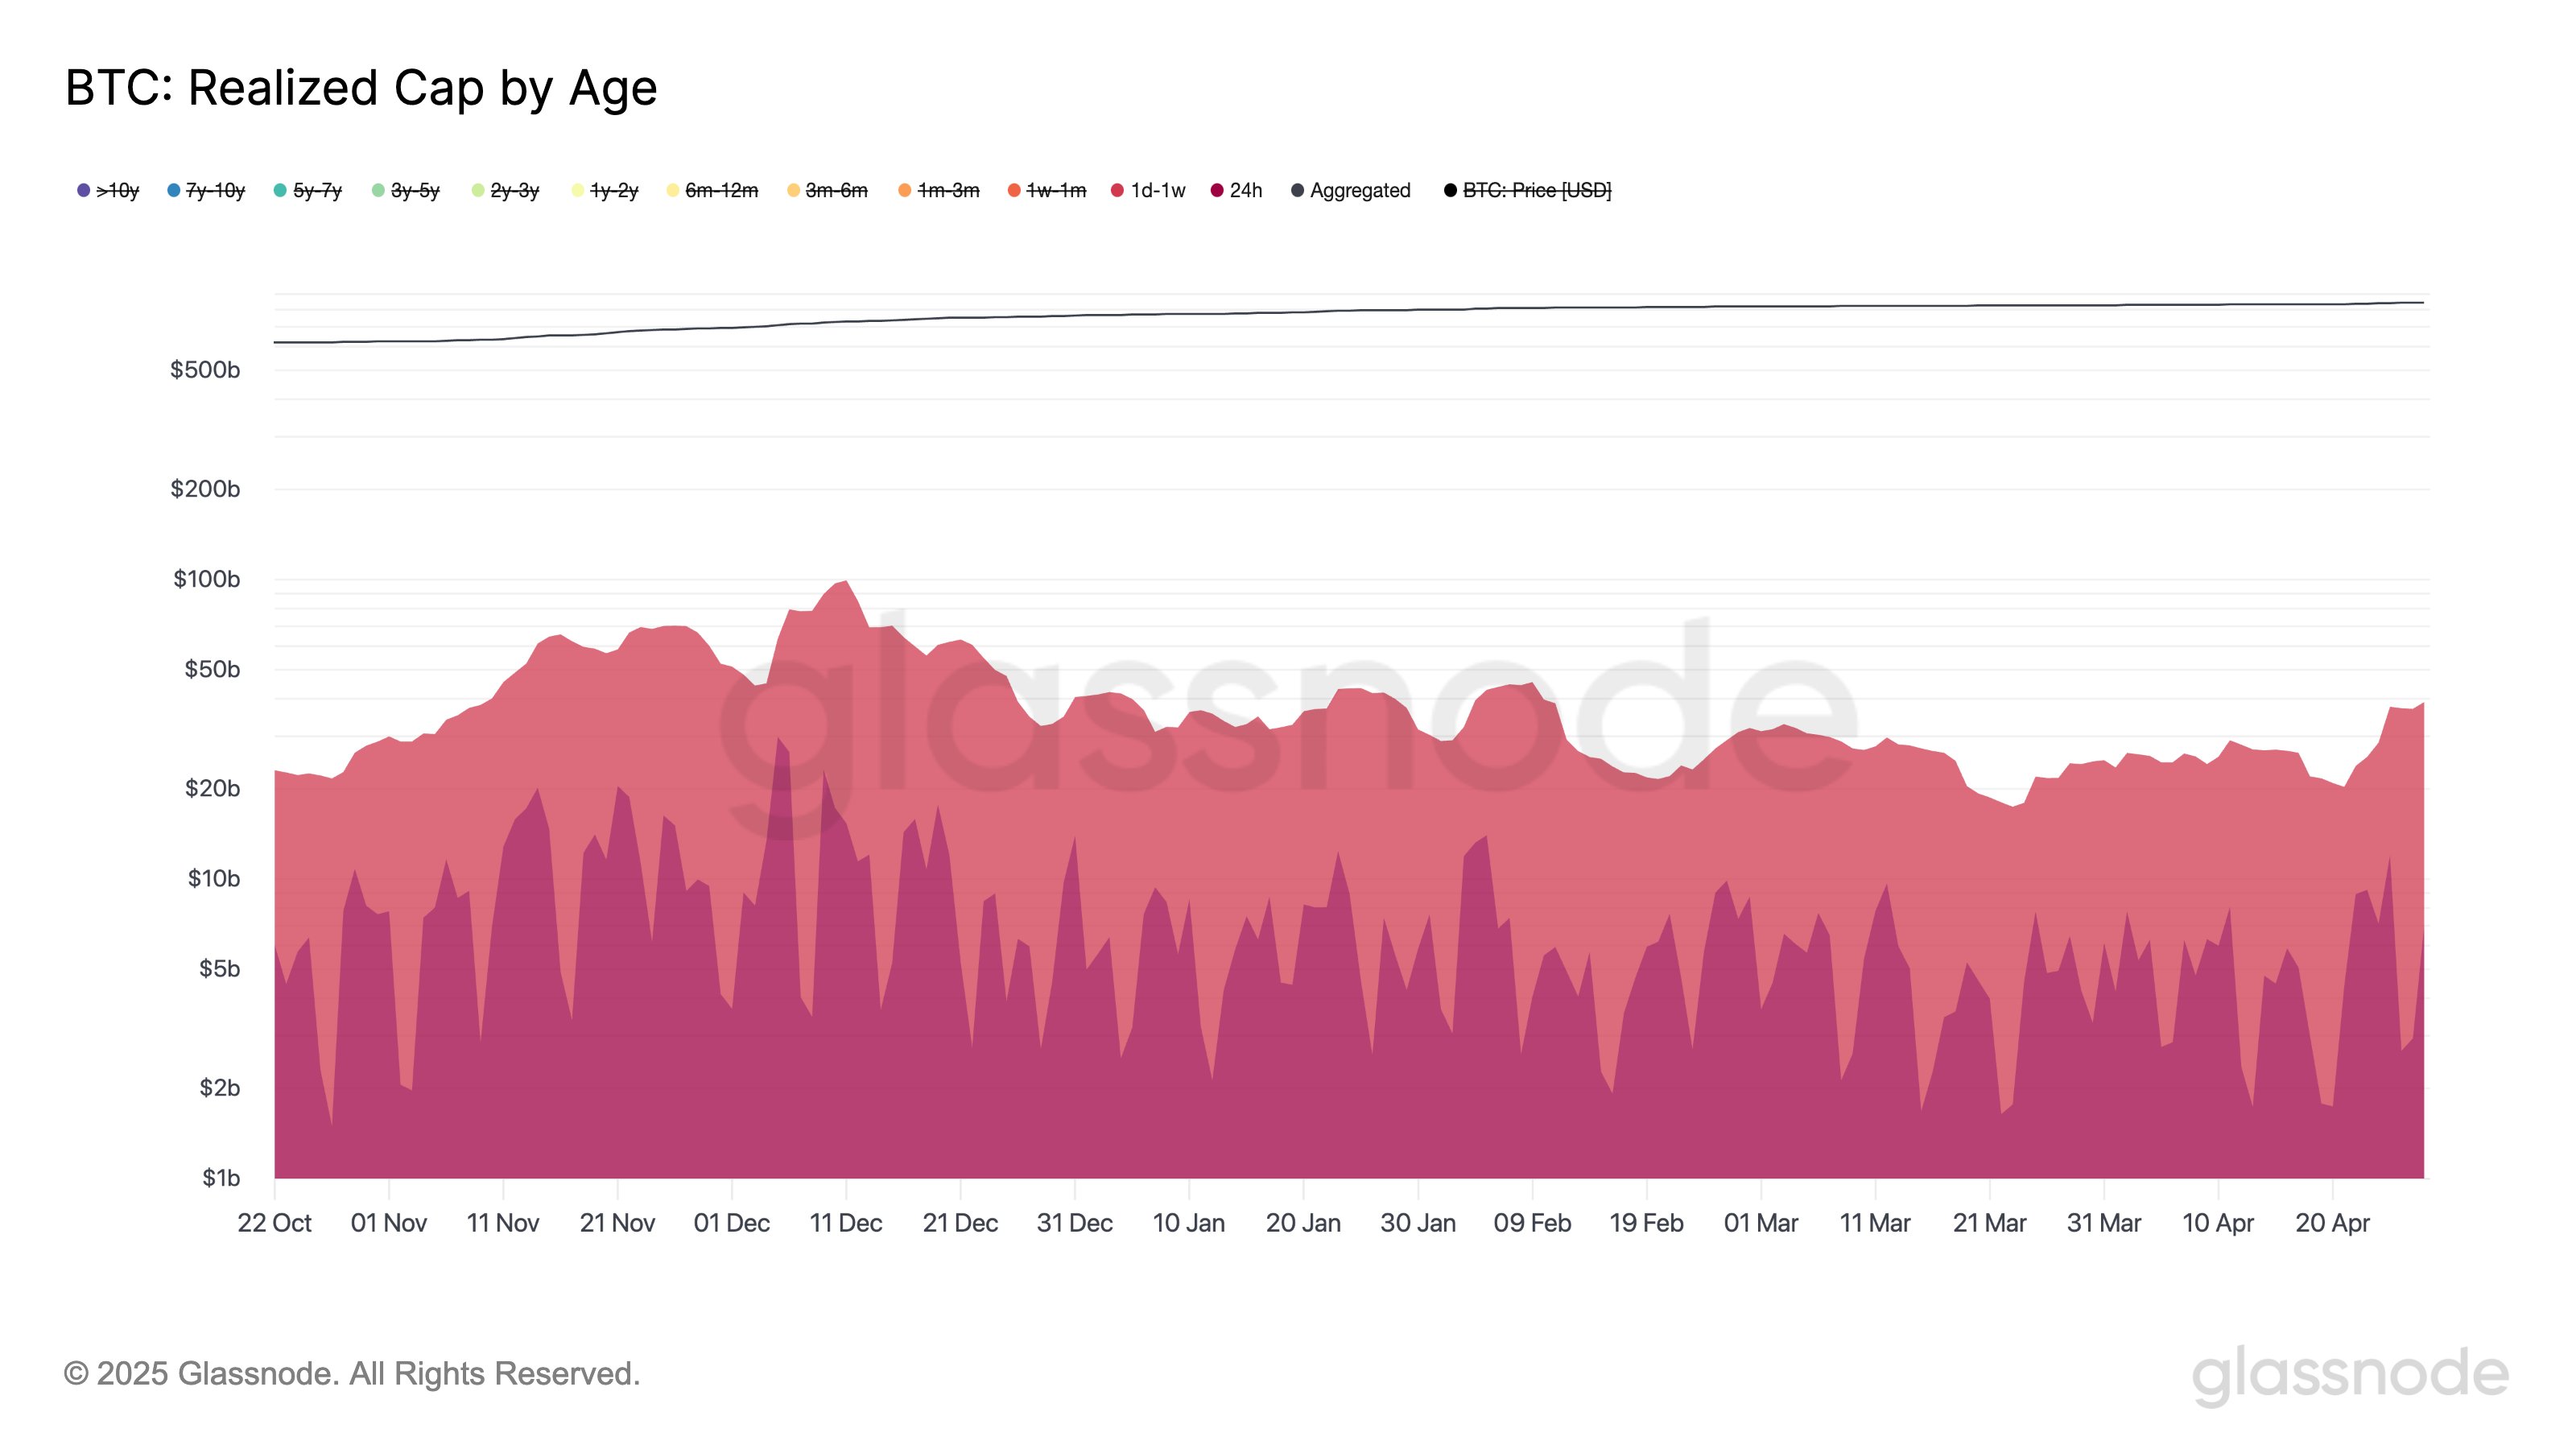Show the BTC: Price [USD] series
Viewport: 2576px width, 1449px height.
1528,190
